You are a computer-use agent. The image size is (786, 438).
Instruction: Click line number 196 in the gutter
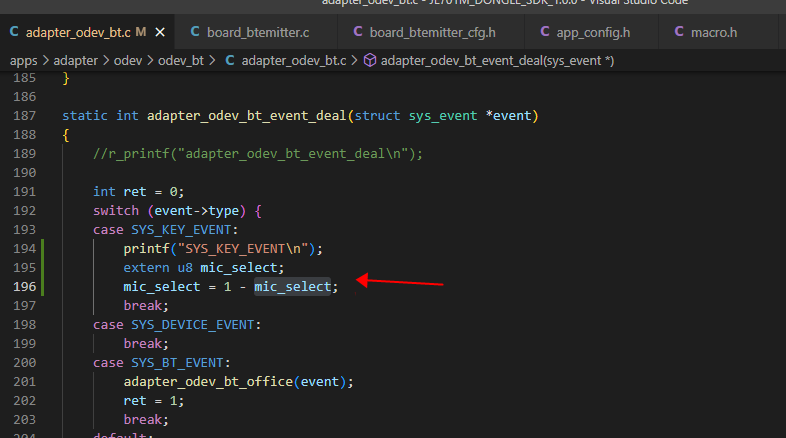(x=25, y=287)
